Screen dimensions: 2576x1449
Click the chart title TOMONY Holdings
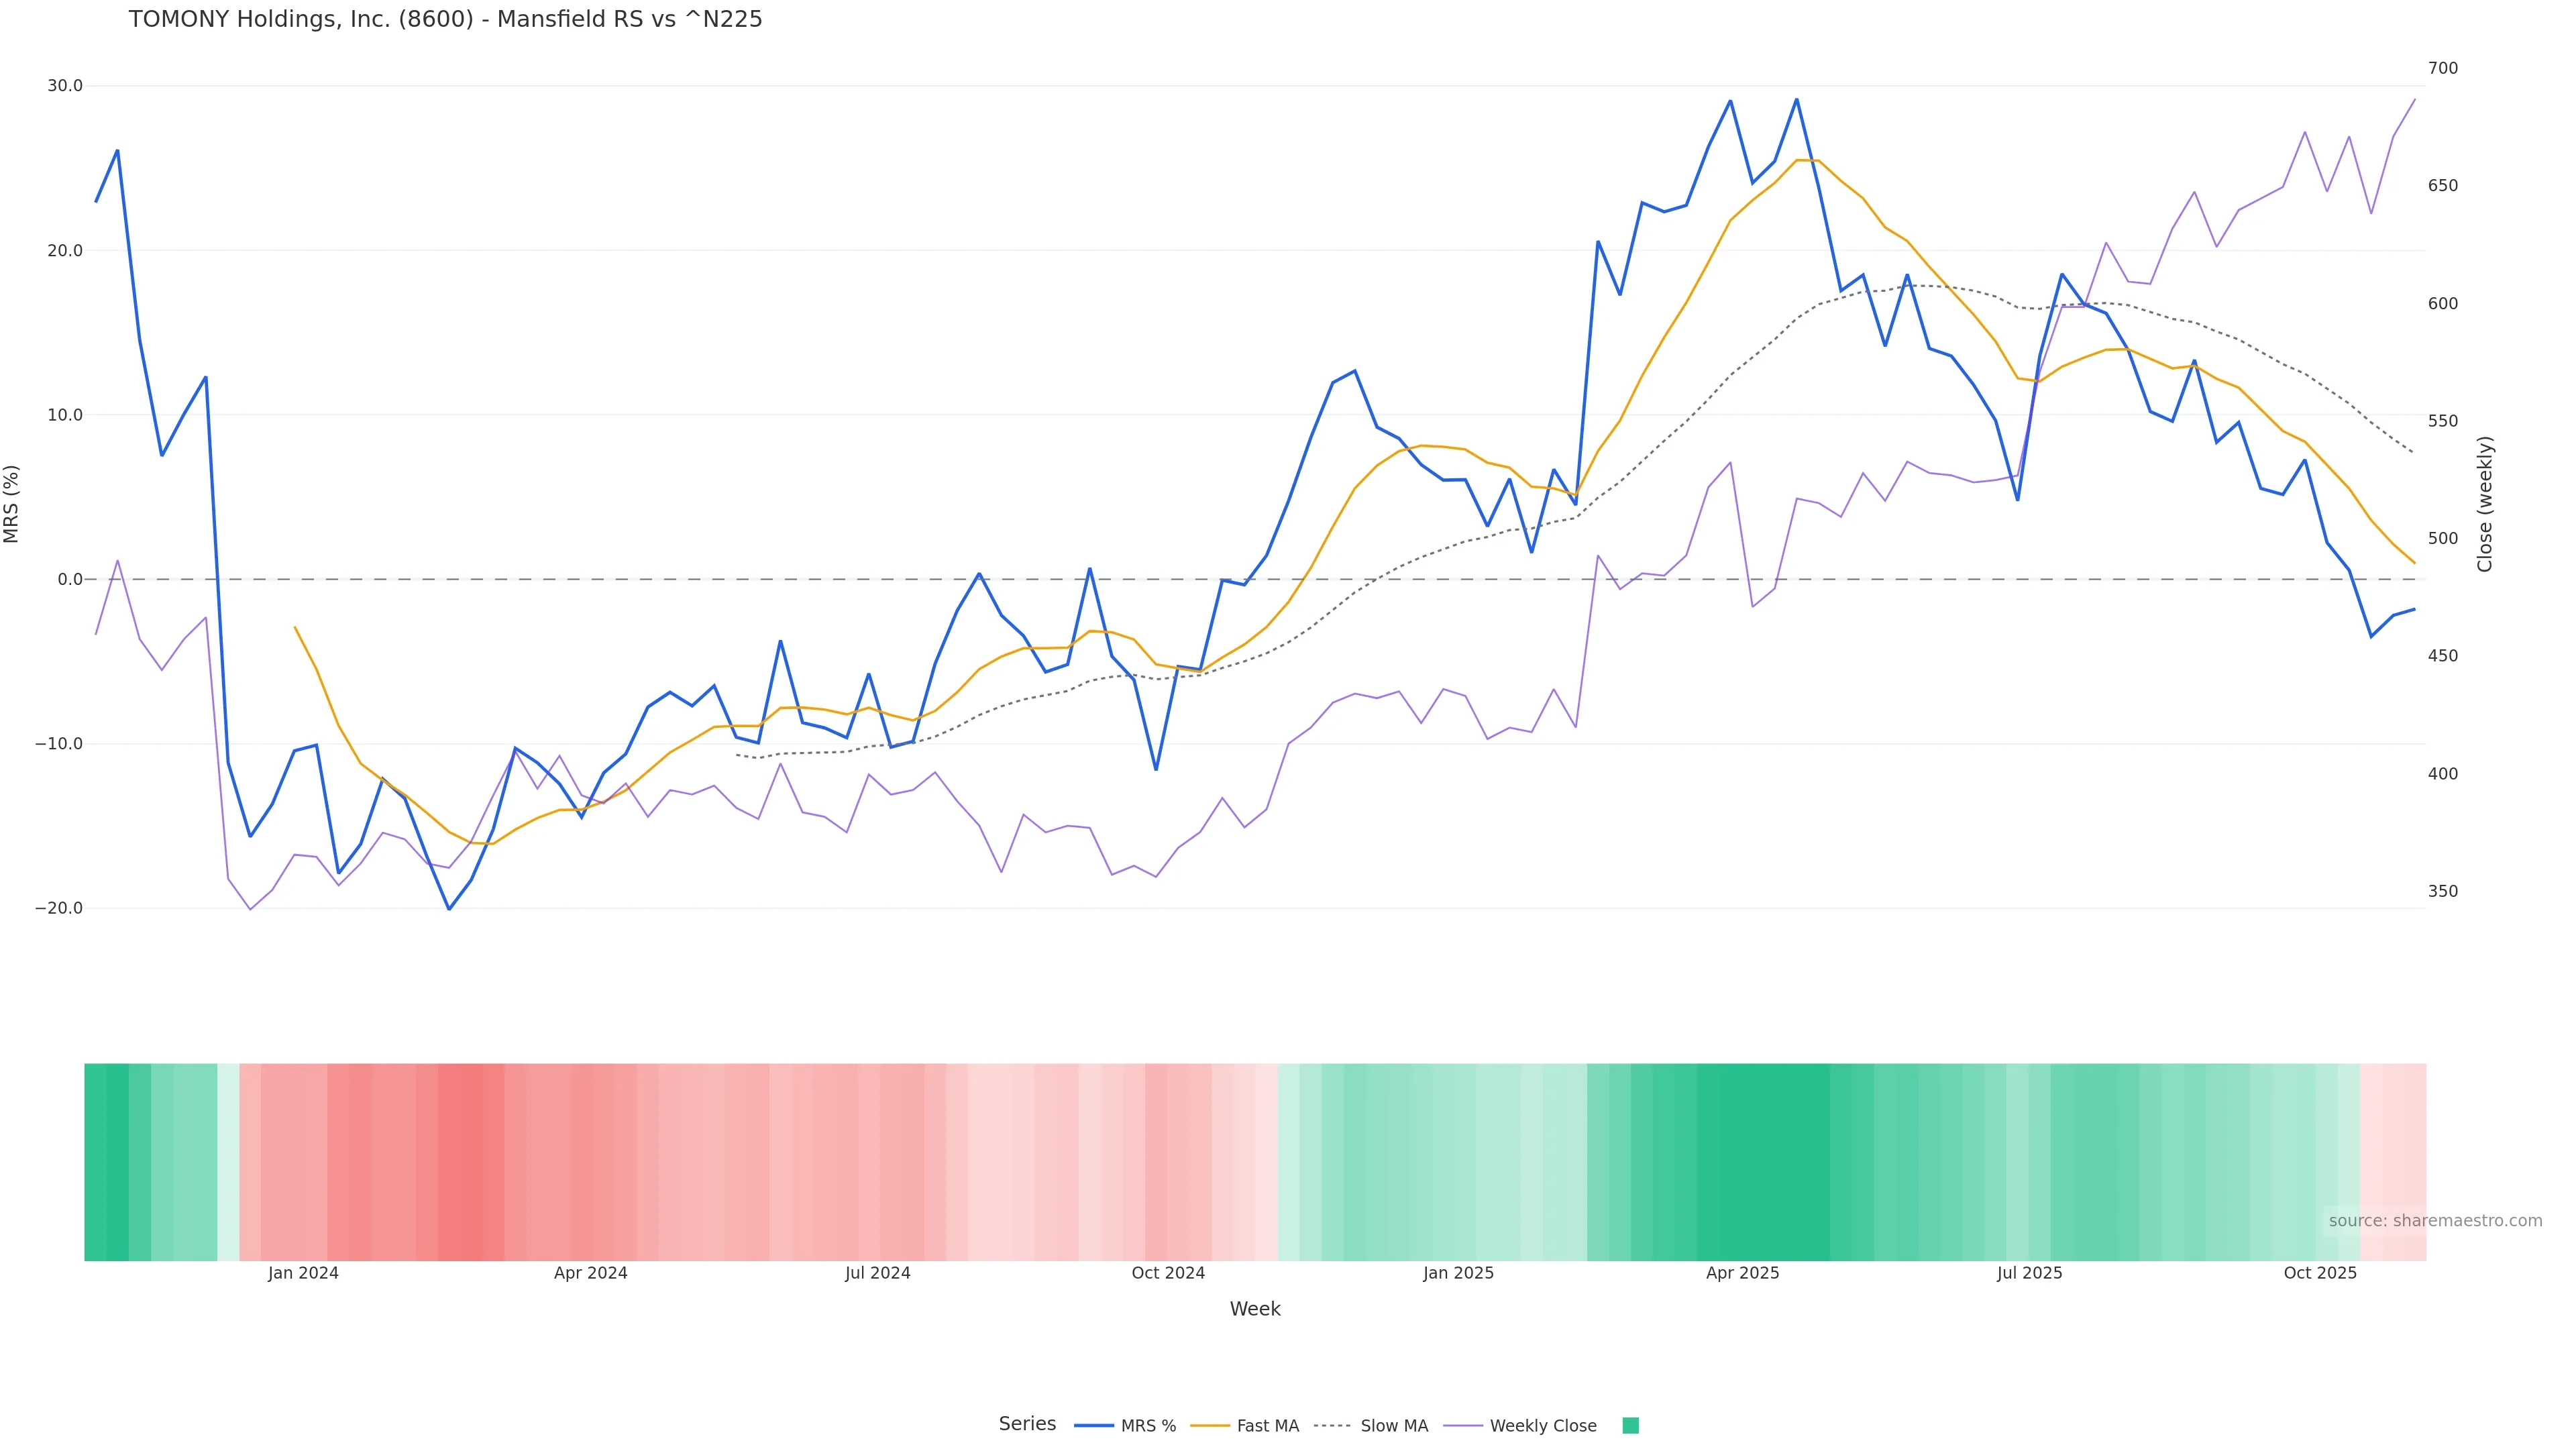(445, 20)
